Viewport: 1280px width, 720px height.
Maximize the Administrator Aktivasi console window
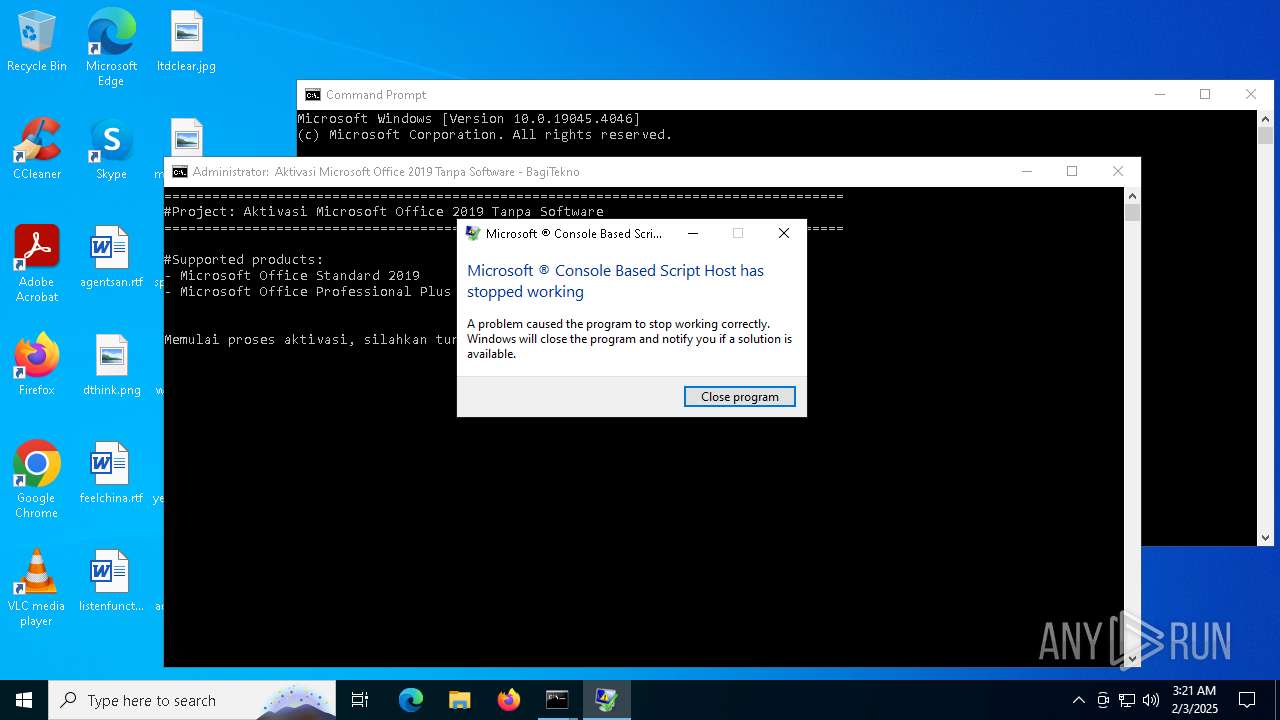(1072, 171)
